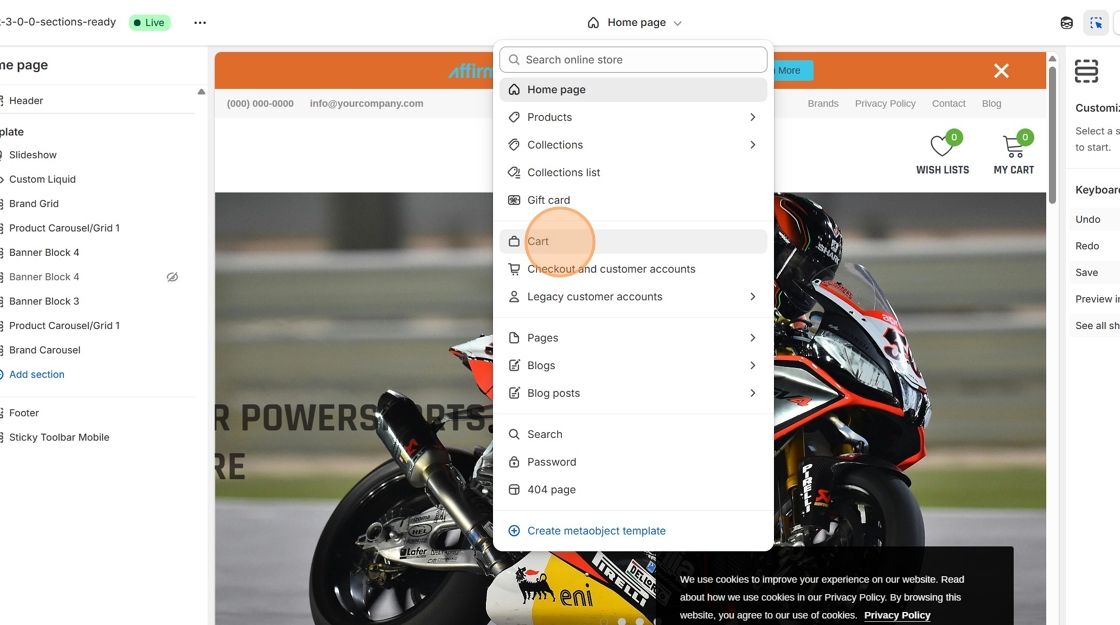Close the orange Affirm announcement bar

point(1001,71)
